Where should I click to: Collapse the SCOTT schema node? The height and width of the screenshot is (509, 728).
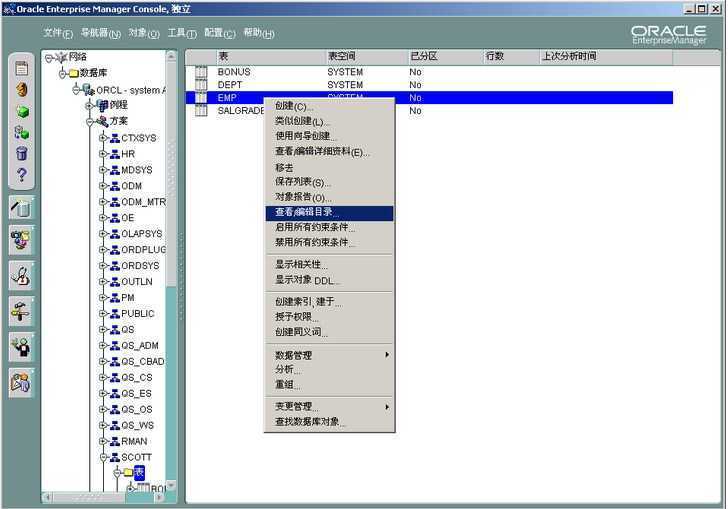[x=104, y=457]
